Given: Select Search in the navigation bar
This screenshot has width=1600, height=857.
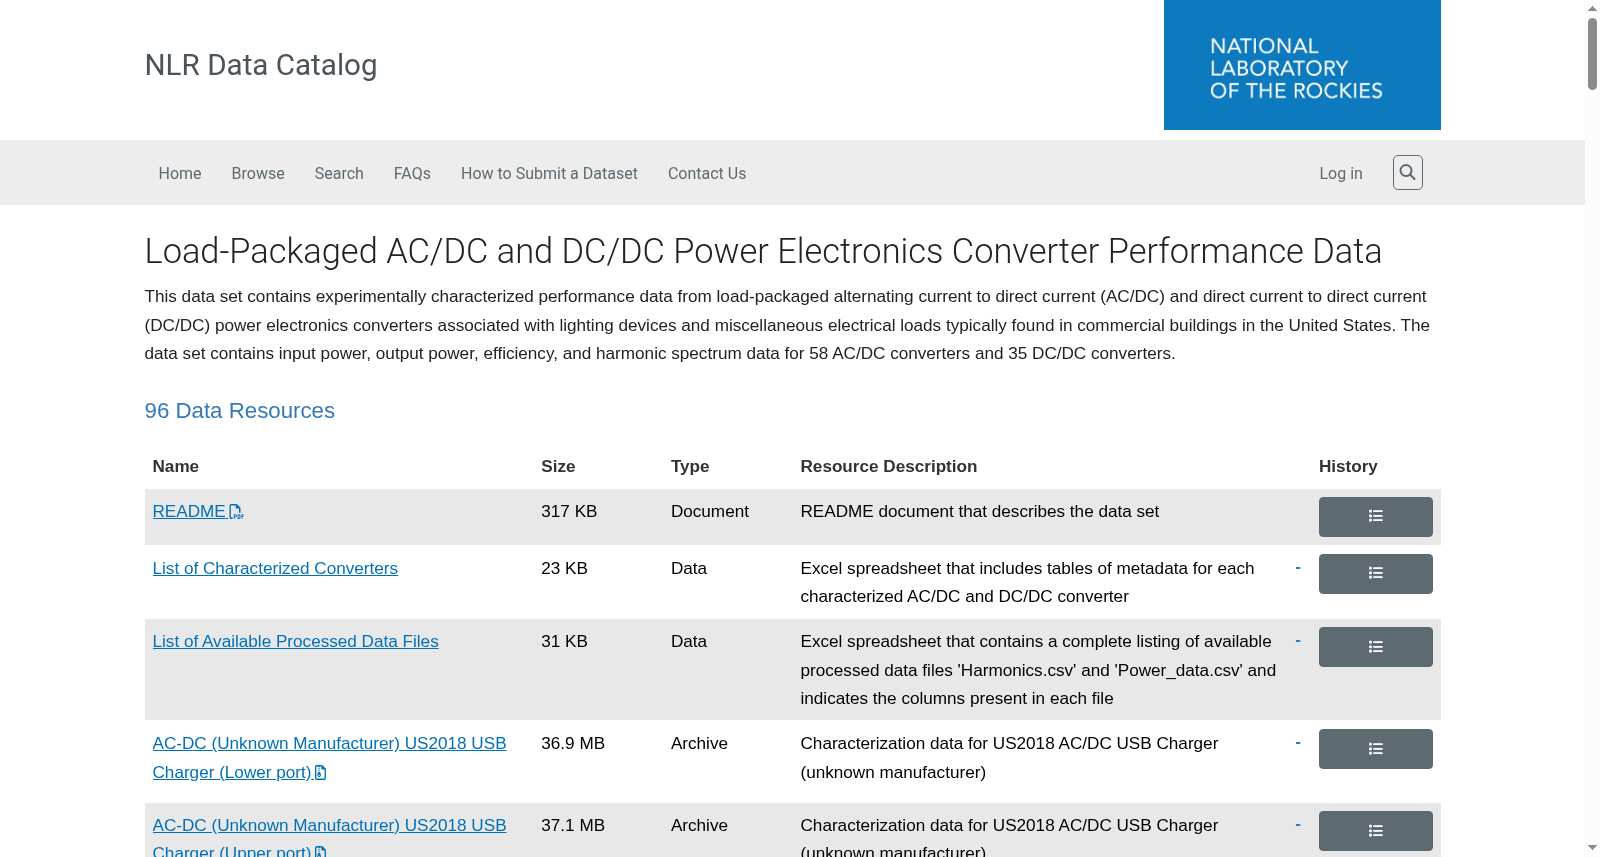Looking at the screenshot, I should [x=339, y=173].
